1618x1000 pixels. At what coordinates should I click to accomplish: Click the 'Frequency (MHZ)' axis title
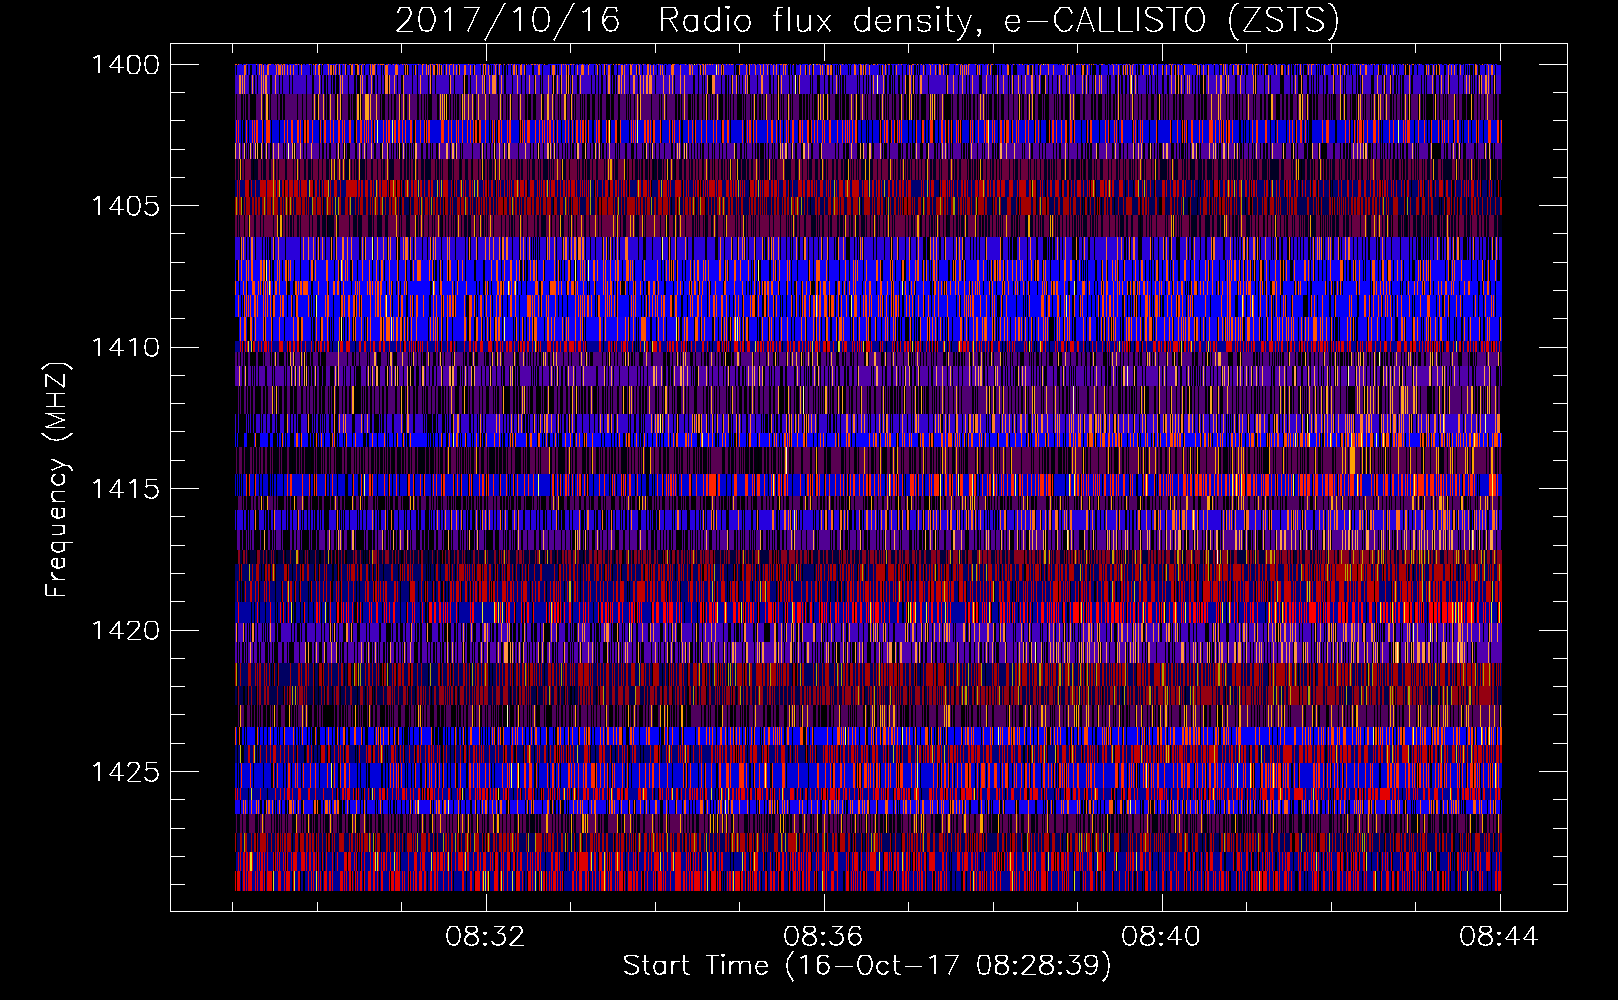point(58,480)
